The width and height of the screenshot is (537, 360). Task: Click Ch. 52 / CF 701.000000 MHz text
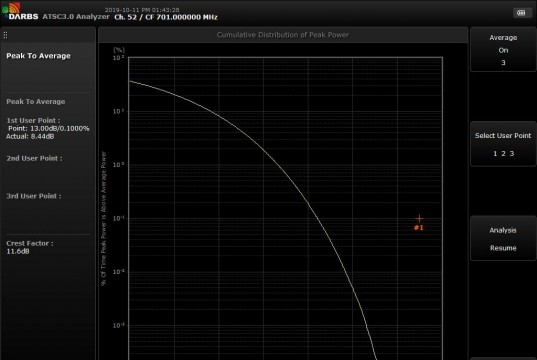(166, 17)
